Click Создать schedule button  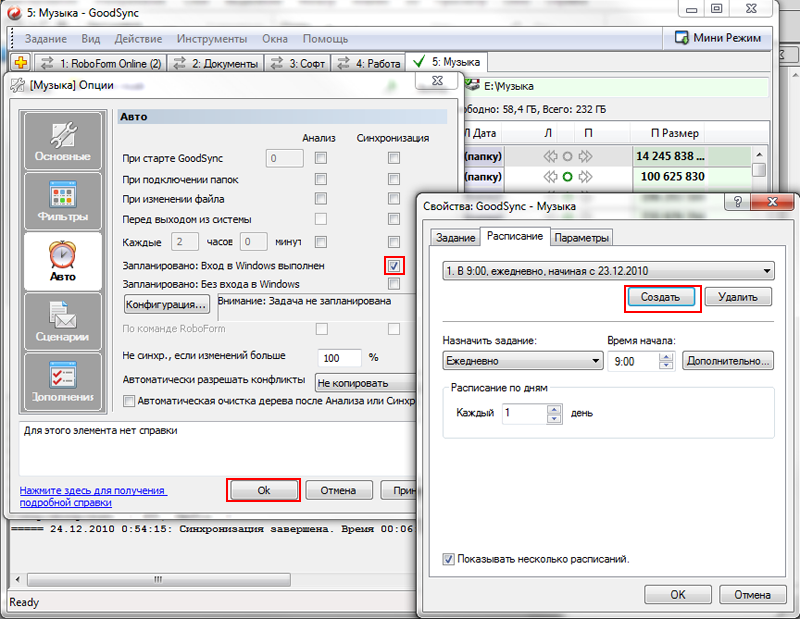(x=661, y=296)
